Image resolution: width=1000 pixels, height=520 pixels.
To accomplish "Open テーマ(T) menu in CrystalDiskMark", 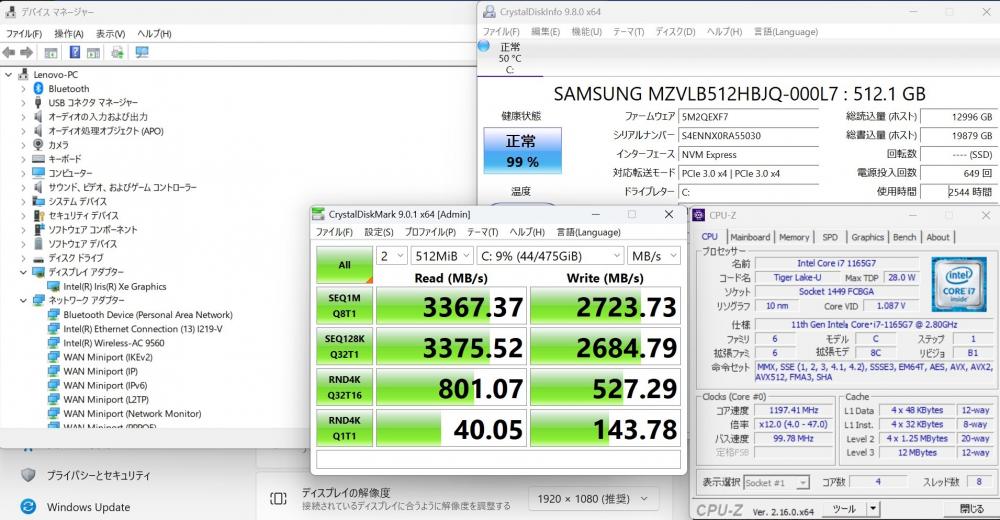I will coord(482,232).
